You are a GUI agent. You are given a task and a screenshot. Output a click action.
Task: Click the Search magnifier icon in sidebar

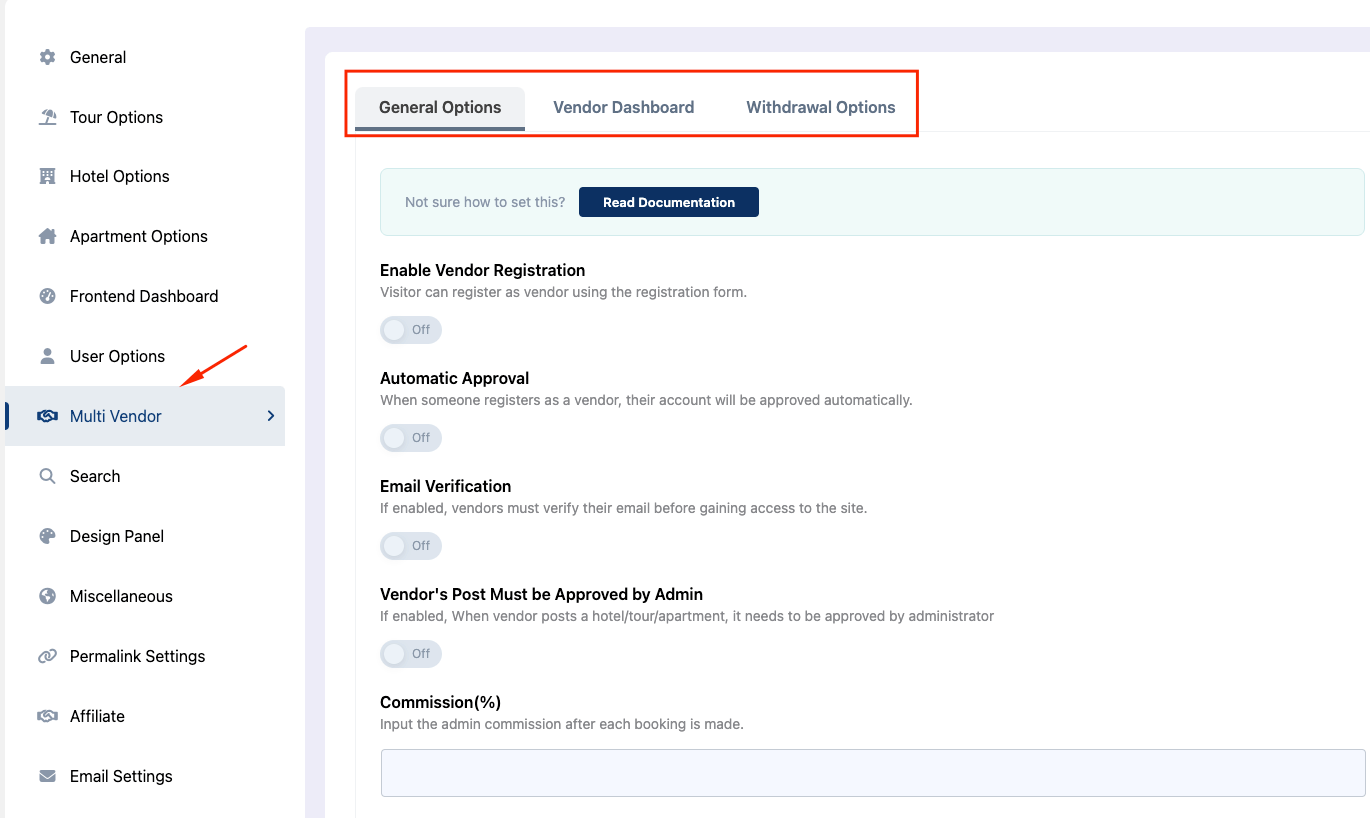pos(47,476)
